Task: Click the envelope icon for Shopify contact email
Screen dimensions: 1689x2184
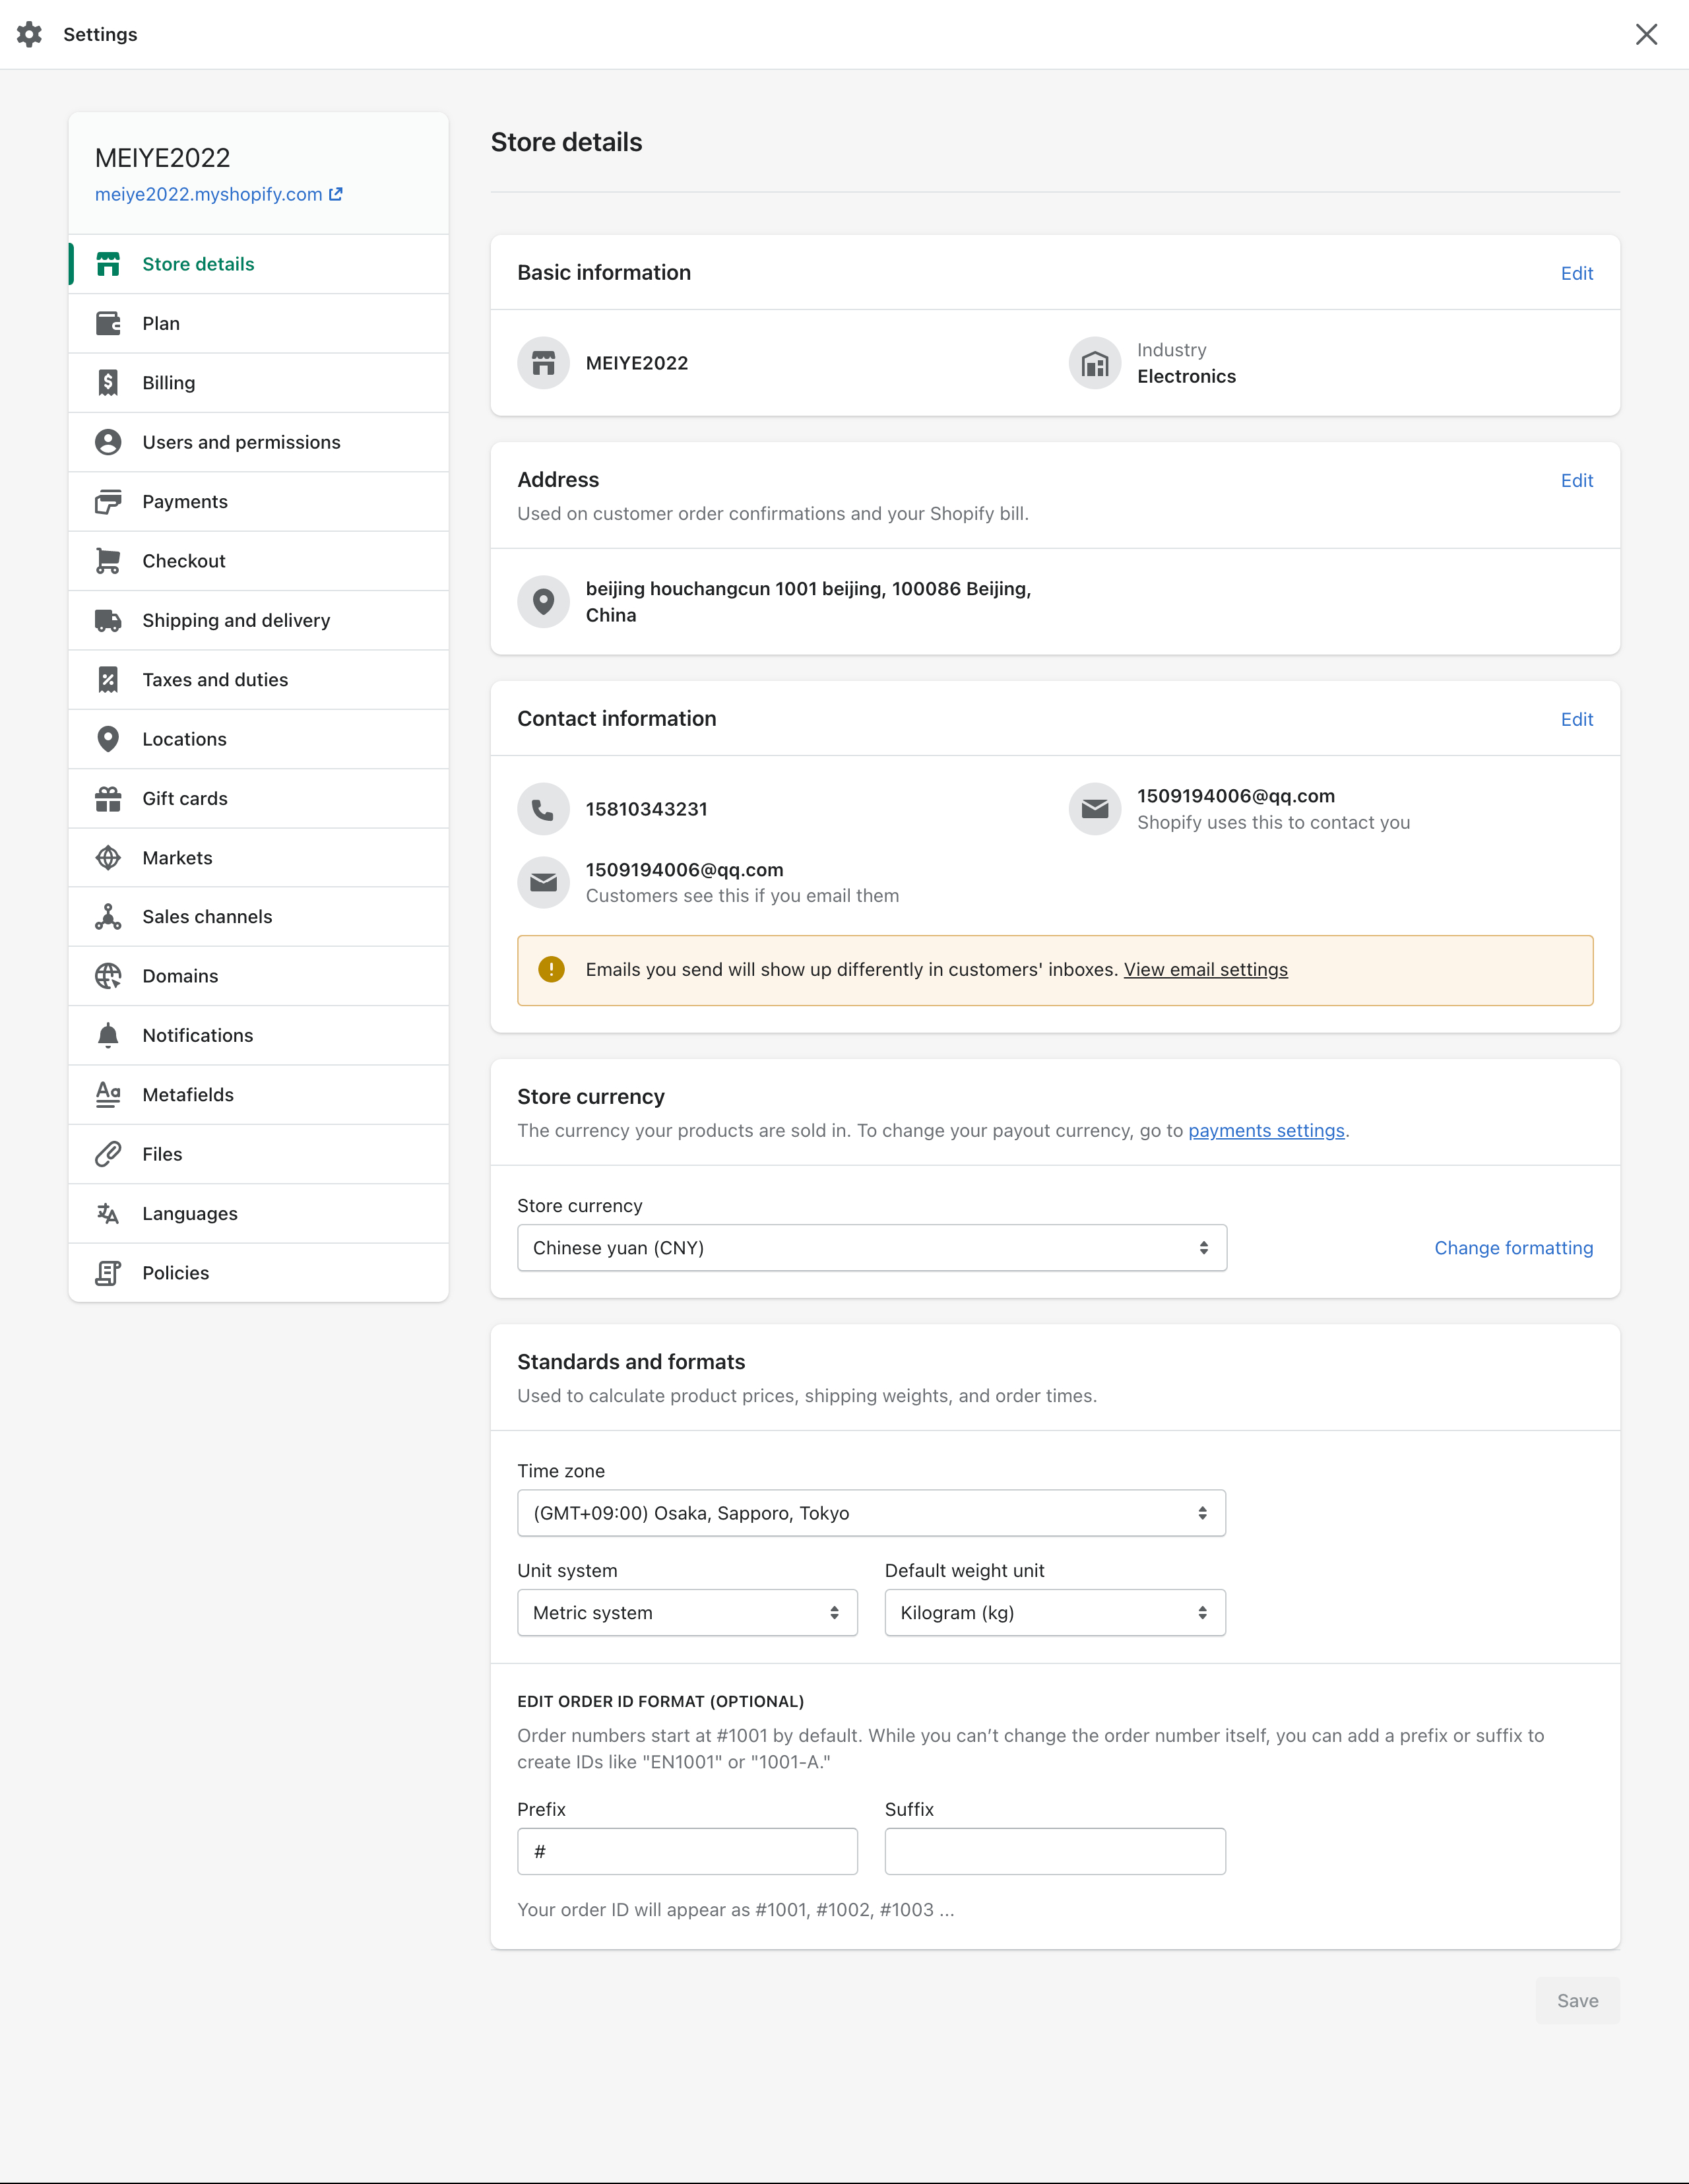Action: (1095, 809)
